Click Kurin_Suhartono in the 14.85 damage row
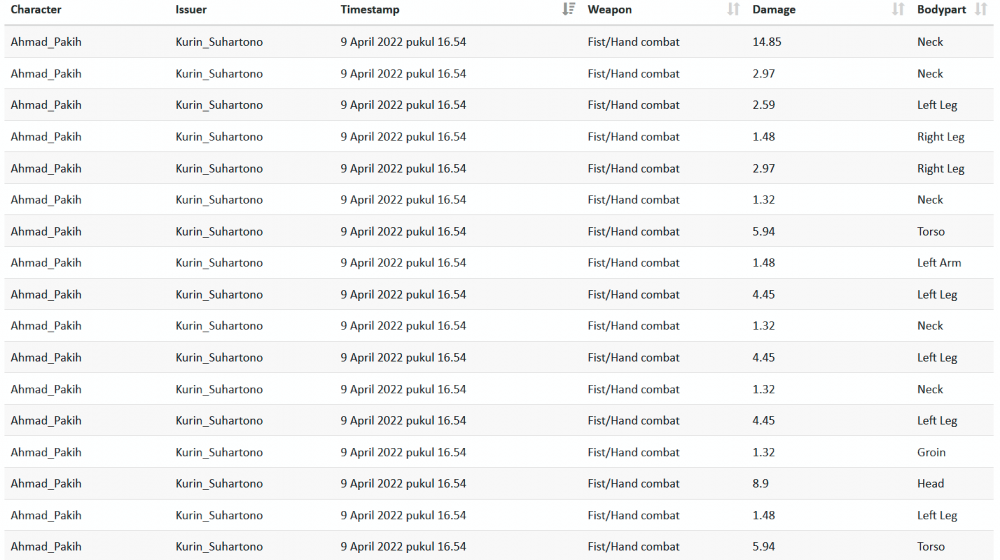 click(x=219, y=42)
